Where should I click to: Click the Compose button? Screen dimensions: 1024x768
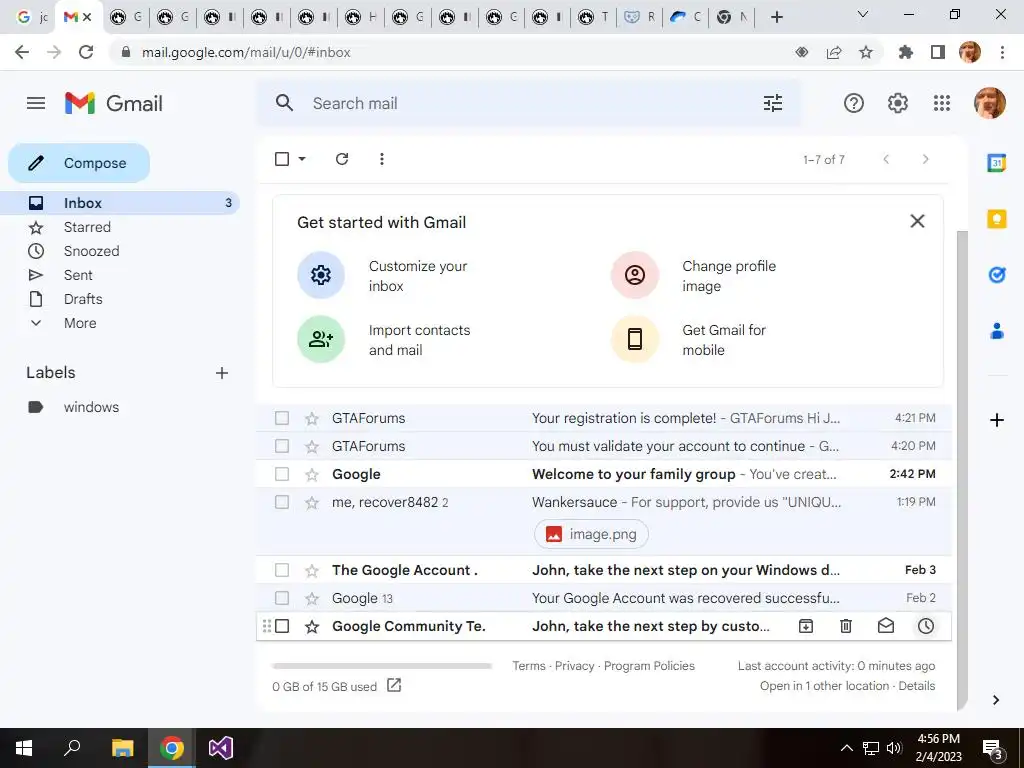tap(79, 163)
